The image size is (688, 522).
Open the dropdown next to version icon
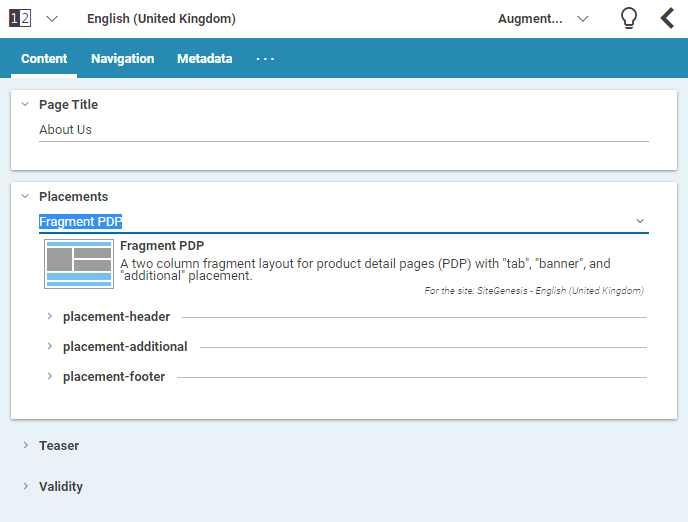coord(52,19)
